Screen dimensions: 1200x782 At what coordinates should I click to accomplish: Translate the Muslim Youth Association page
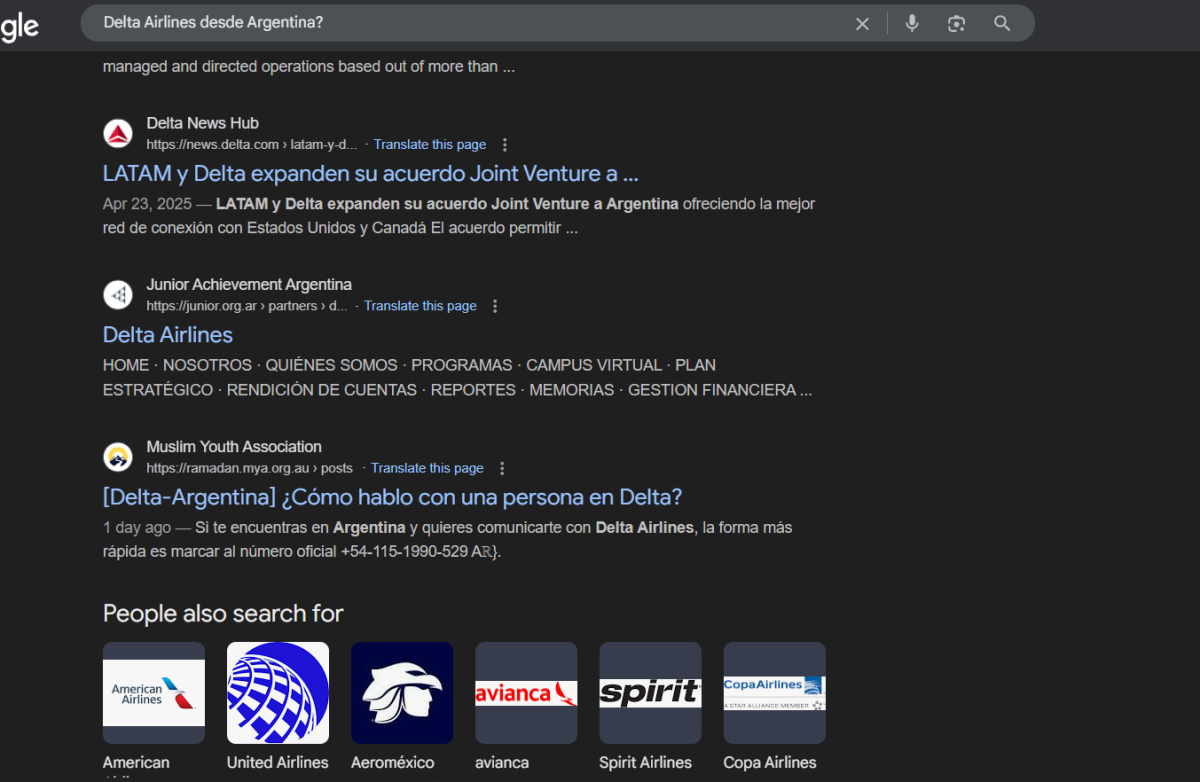(427, 469)
